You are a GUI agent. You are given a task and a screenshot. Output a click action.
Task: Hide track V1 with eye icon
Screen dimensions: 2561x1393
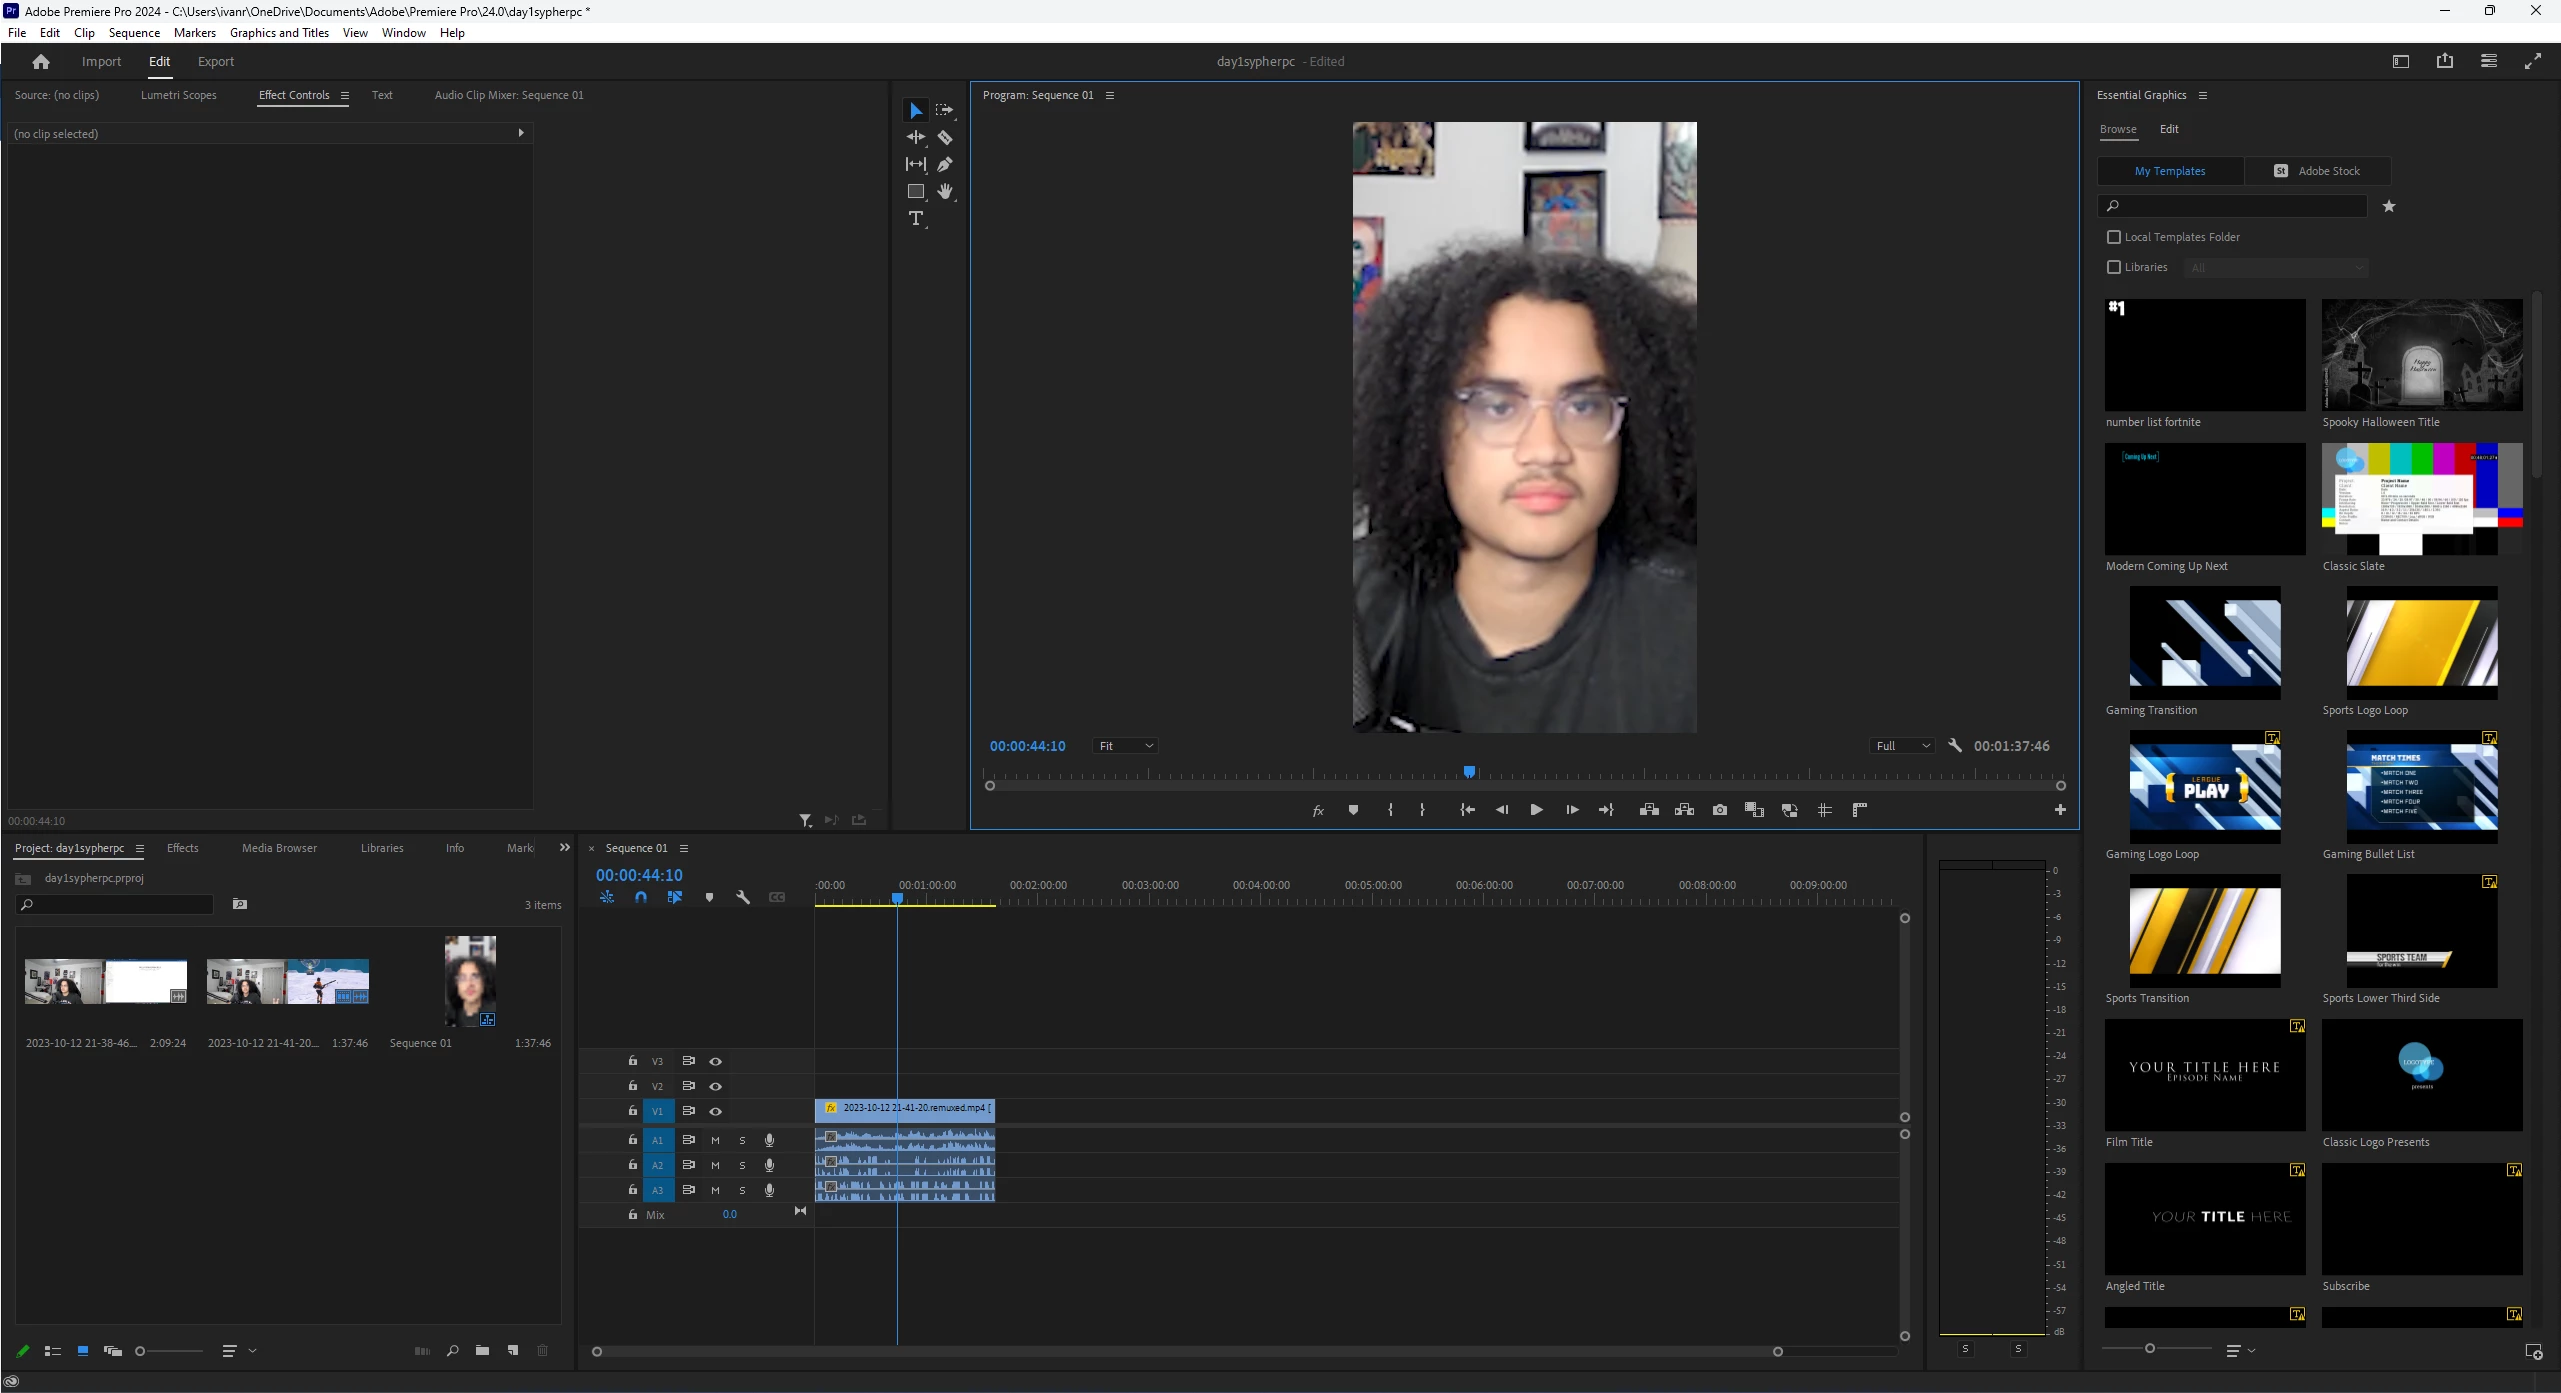[715, 1111]
